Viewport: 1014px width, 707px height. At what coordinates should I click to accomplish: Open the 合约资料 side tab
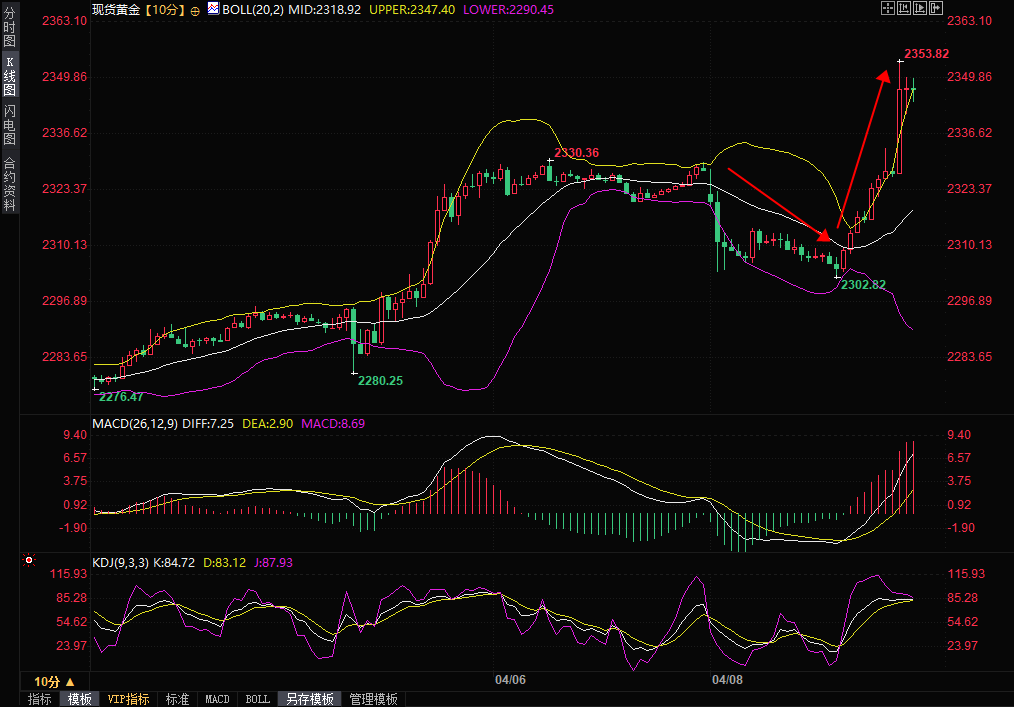tap(9, 183)
